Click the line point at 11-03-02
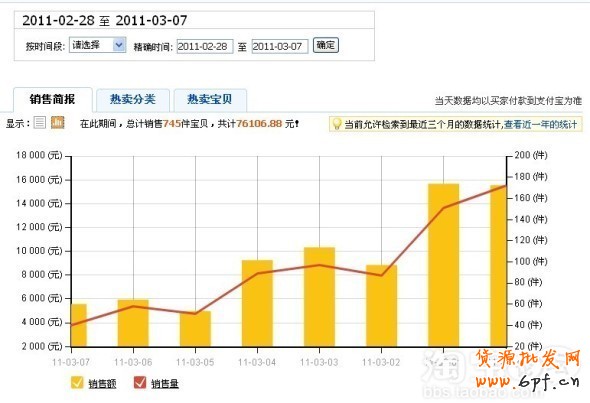This screenshot has width=590, height=403. pos(381,275)
